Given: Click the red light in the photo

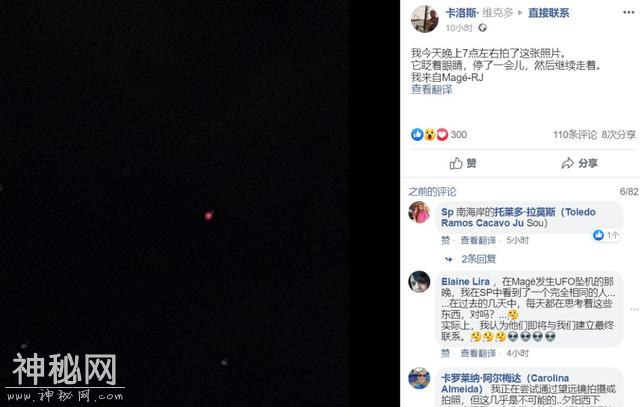Looking at the screenshot, I should tap(209, 215).
